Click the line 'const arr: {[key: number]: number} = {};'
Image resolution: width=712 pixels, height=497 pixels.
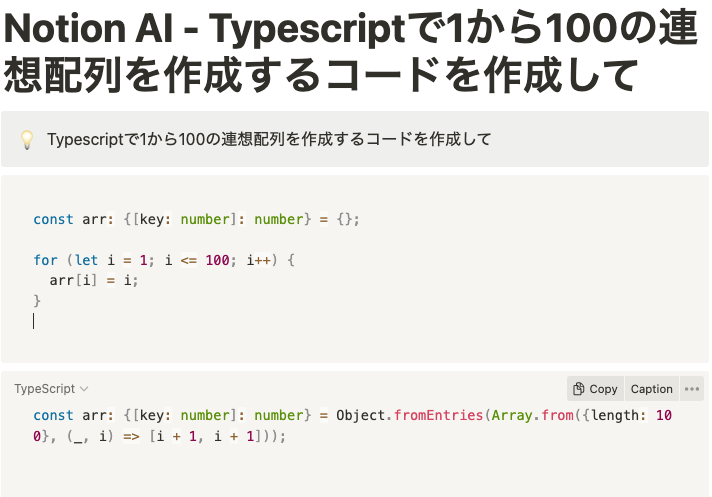coord(196,219)
